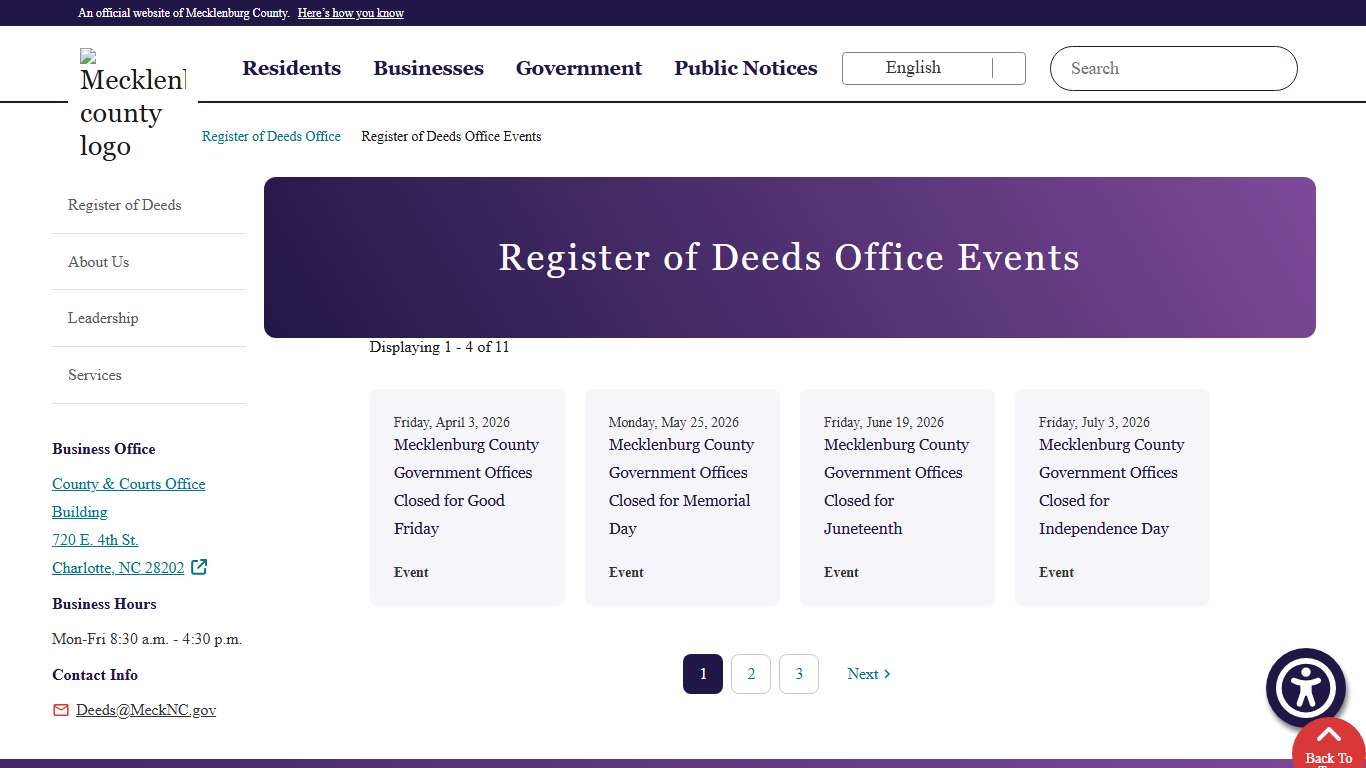Click inside the Search field
Screen dimensions: 1366x768
pyautogui.click(x=1173, y=68)
